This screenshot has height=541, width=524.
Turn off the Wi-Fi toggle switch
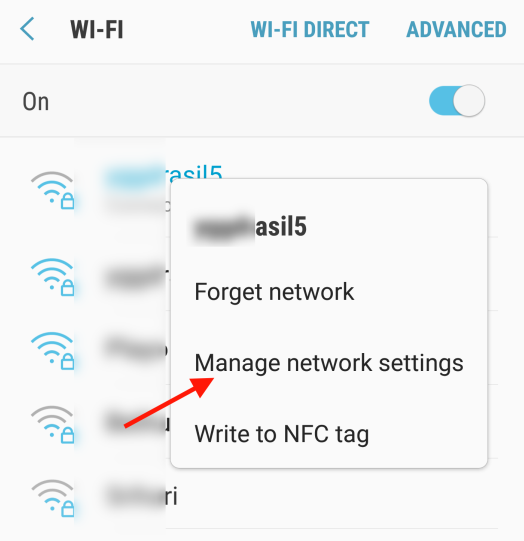click(x=457, y=101)
